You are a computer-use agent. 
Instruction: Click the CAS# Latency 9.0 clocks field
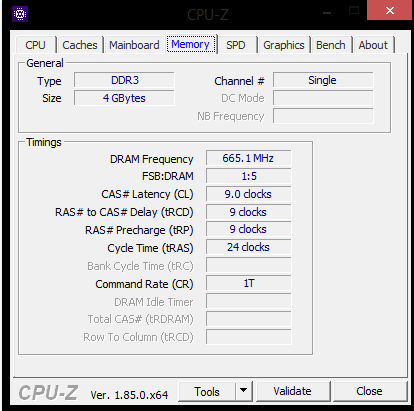[x=248, y=194]
